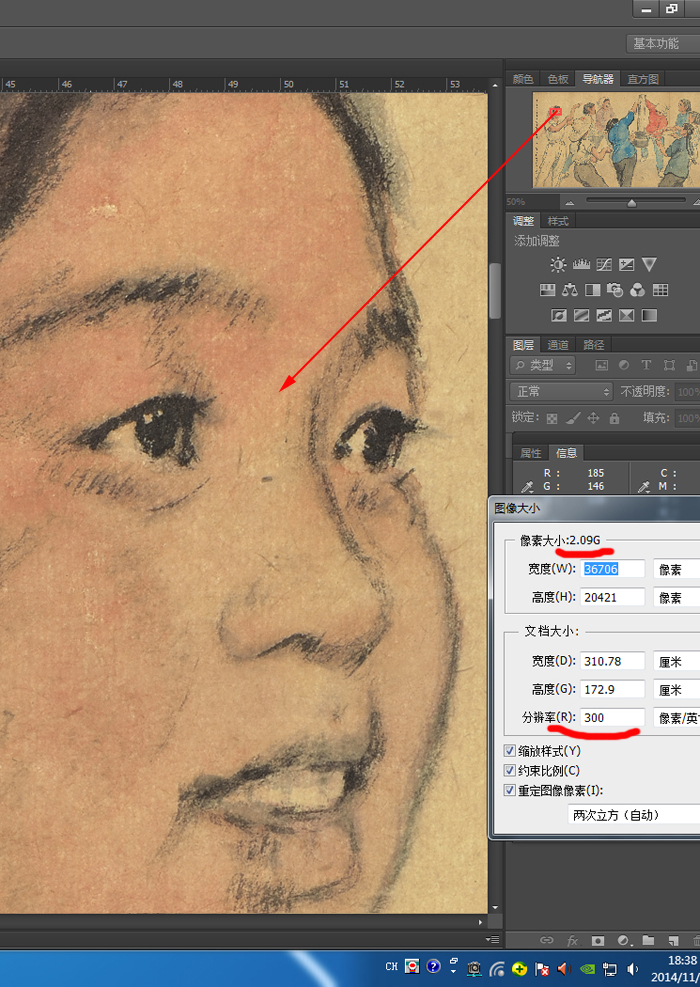
Task: Add a Brightness/Contrast adjustment
Action: coord(558,264)
